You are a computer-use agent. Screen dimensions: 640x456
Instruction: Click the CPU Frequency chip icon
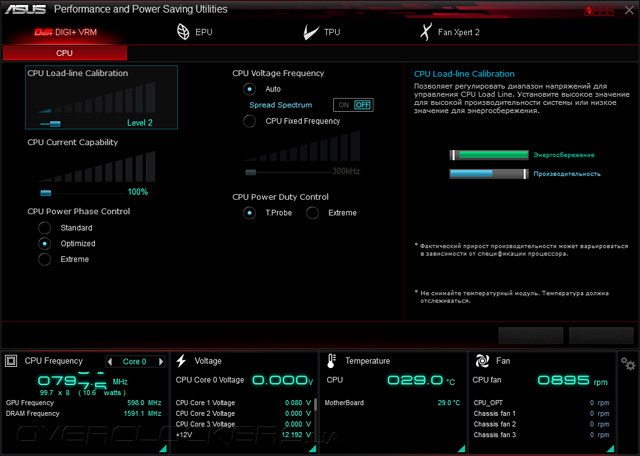pos(11,361)
